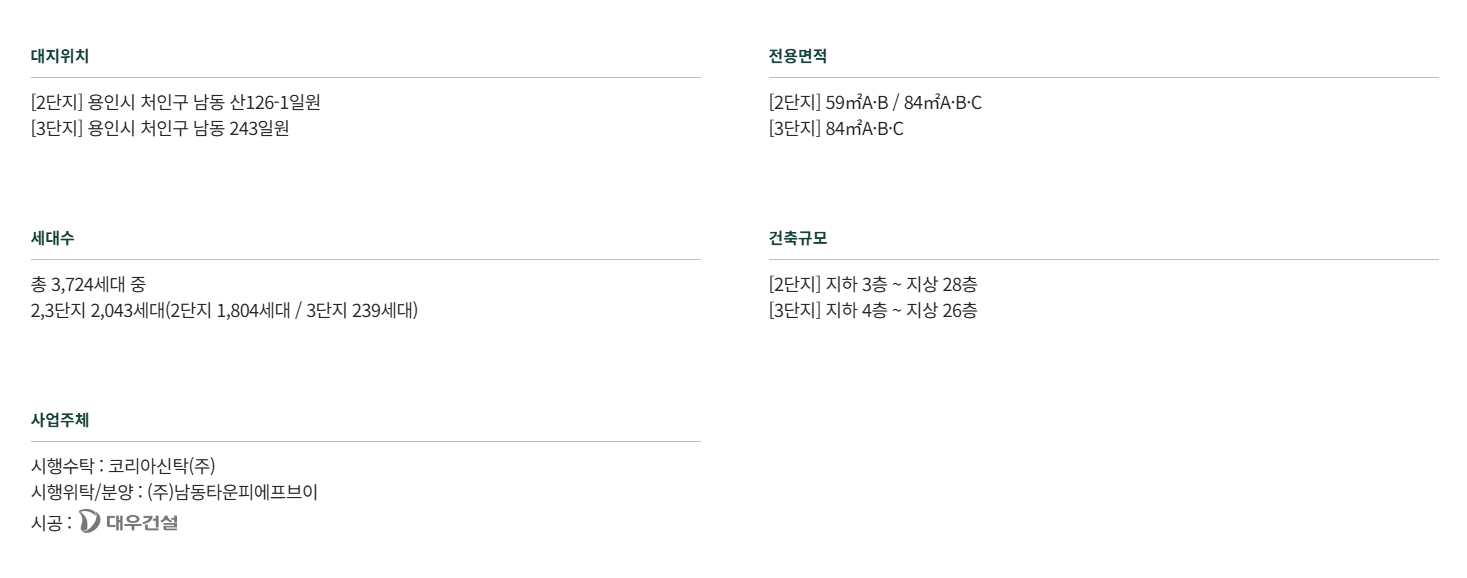Image resolution: width=1467 pixels, height=578 pixels.
Task: Click the total households text 총 3,724세대 중
Action: (x=89, y=284)
